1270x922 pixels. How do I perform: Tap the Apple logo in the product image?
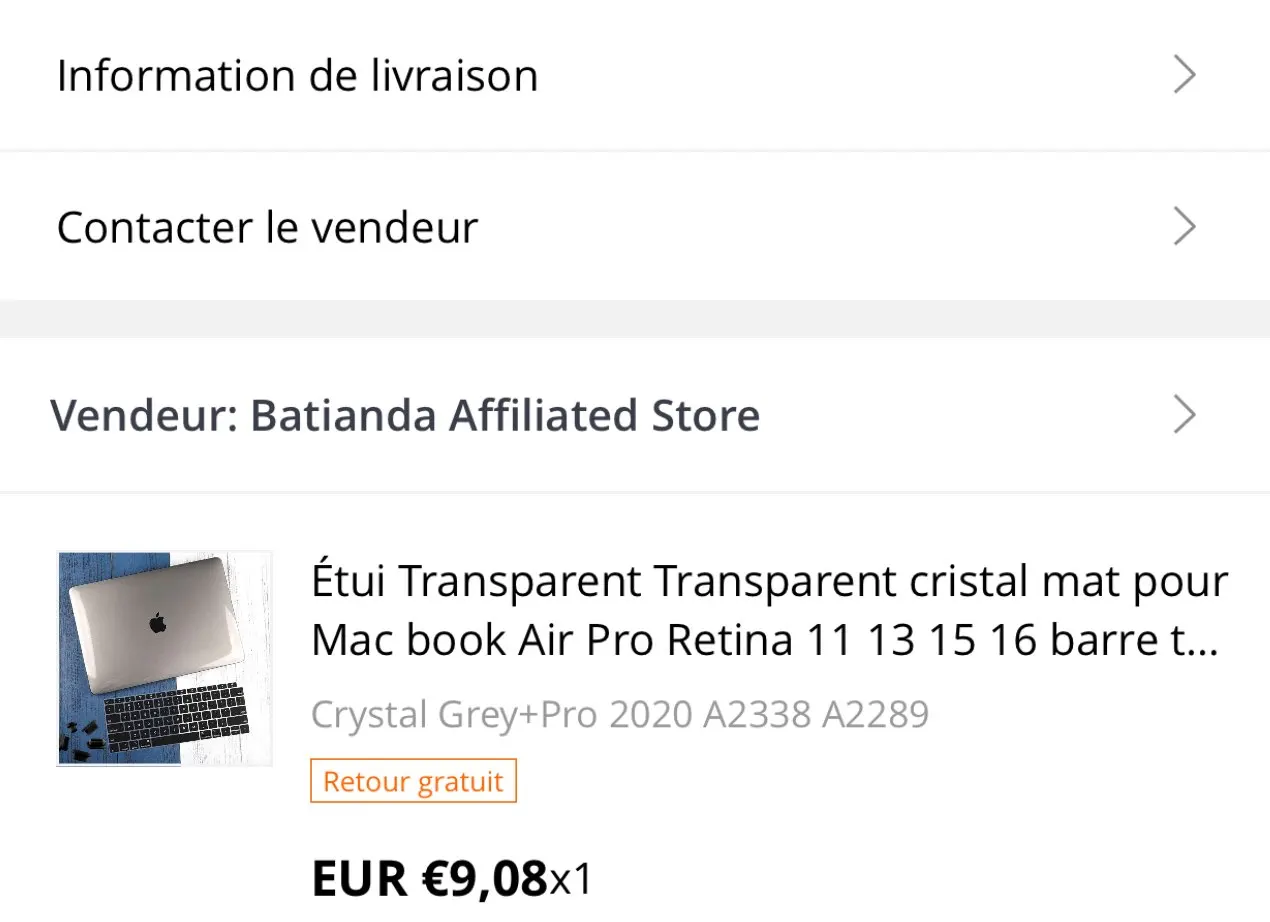pyautogui.click(x=156, y=624)
